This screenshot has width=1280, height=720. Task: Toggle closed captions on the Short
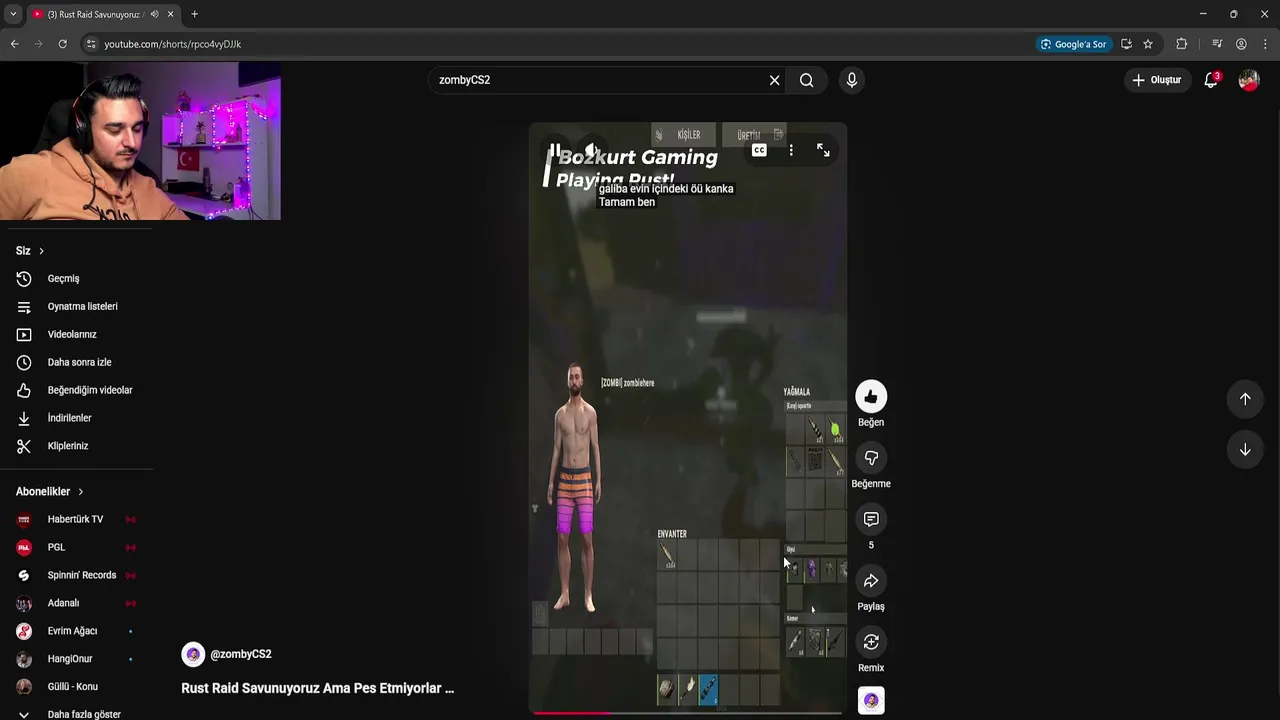tap(759, 150)
